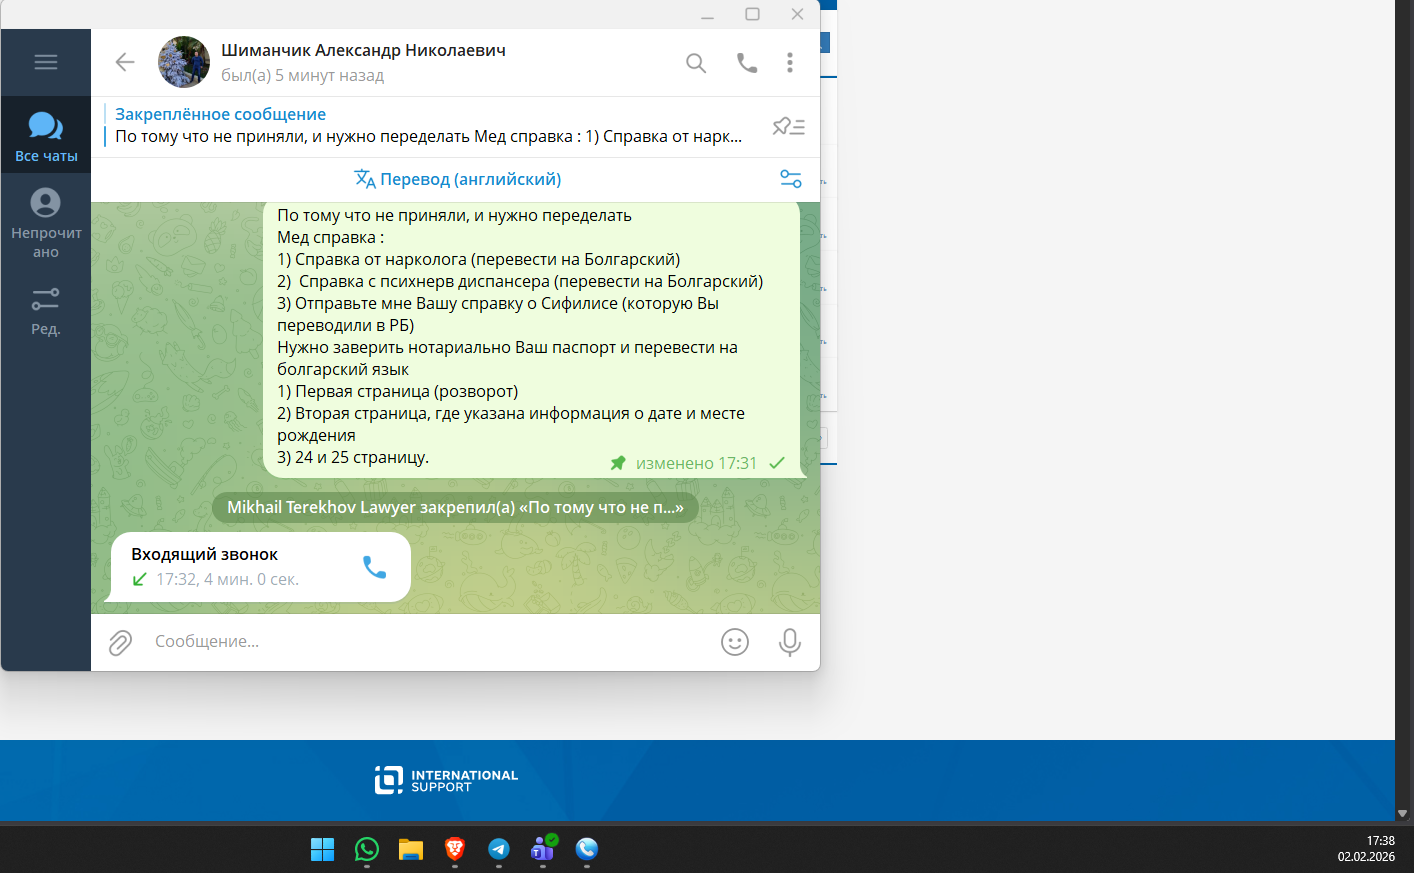
Task: Open translation settings icon in translate bar
Action: (791, 179)
